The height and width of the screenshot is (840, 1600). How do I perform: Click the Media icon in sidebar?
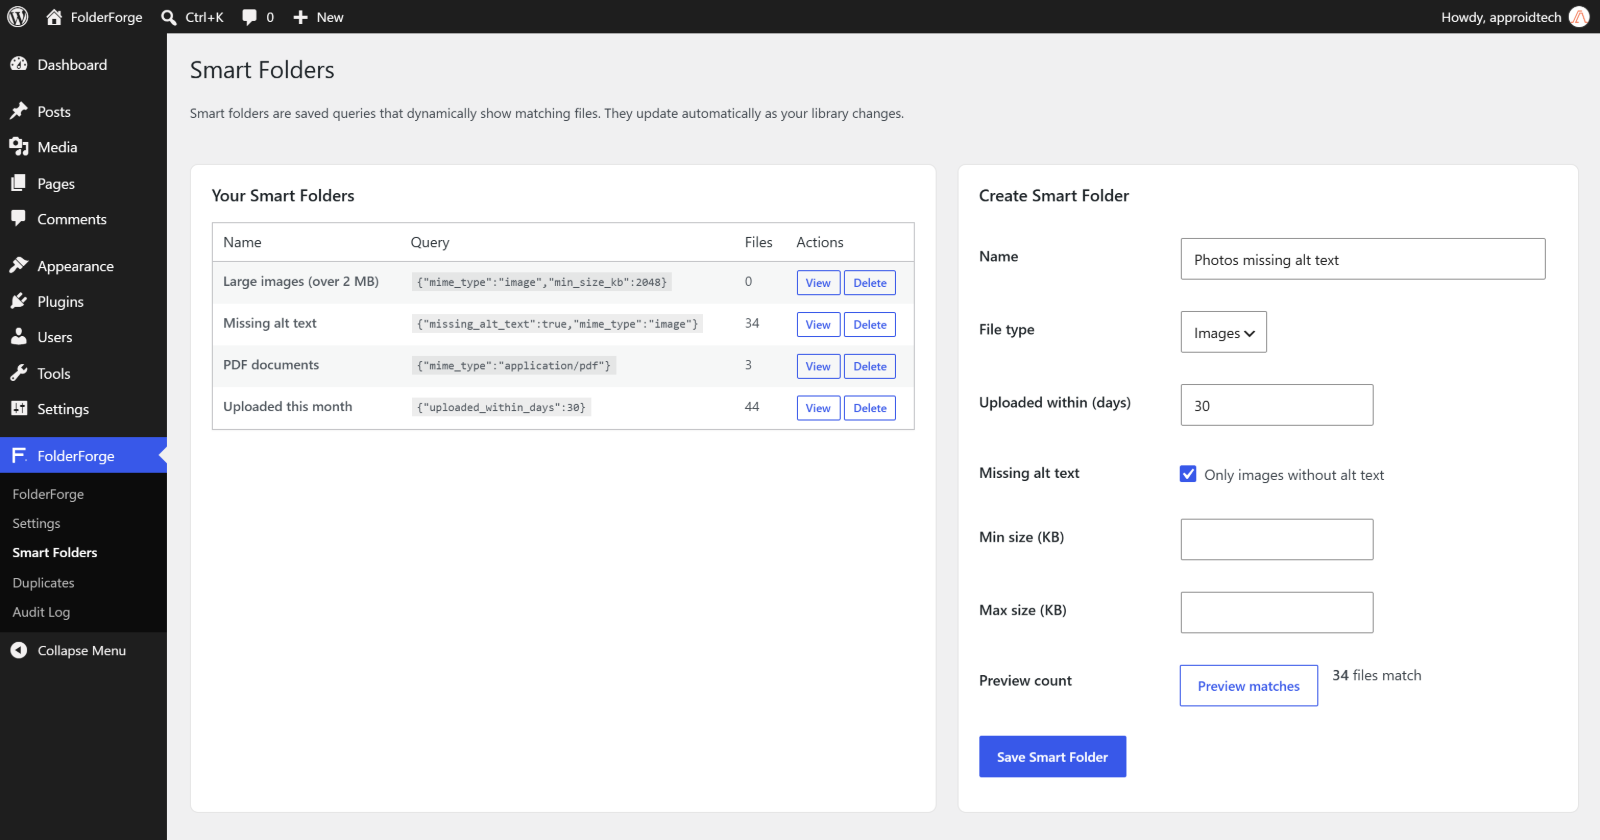[x=19, y=147]
